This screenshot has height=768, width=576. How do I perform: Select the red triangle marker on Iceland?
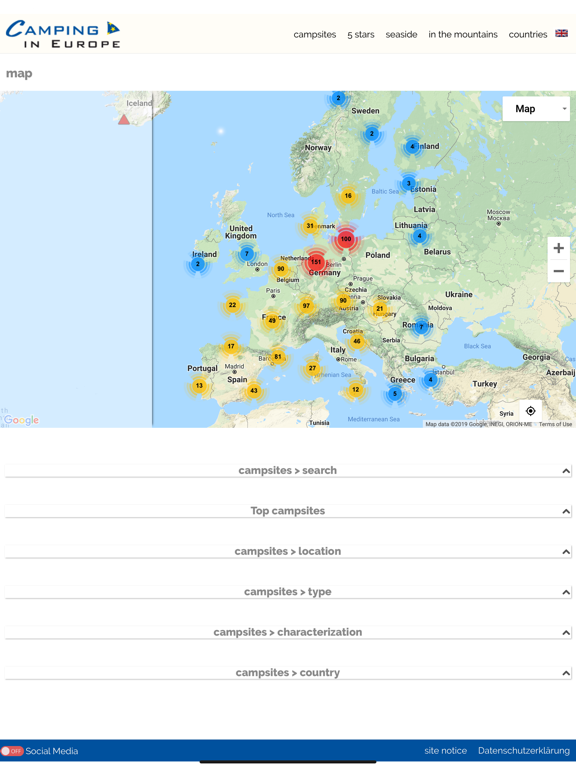[124, 120]
